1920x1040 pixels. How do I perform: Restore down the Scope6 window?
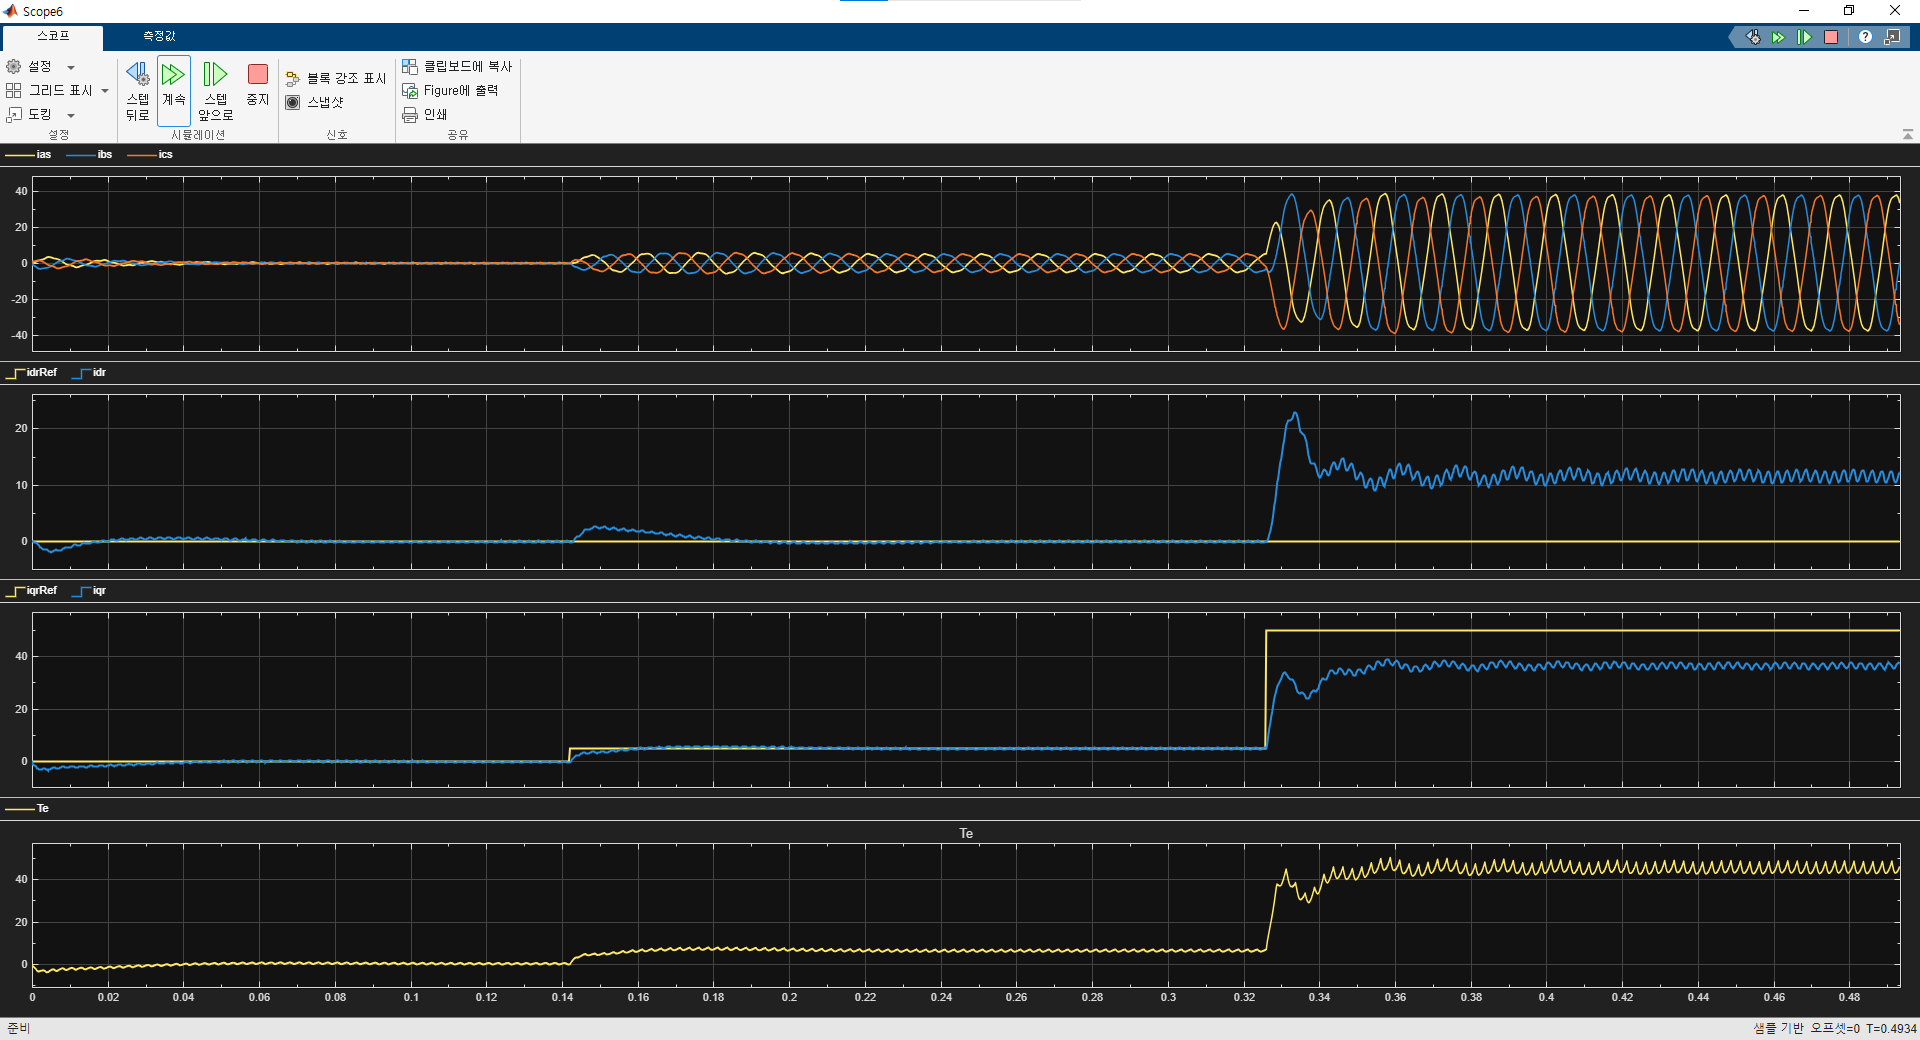point(1849,11)
